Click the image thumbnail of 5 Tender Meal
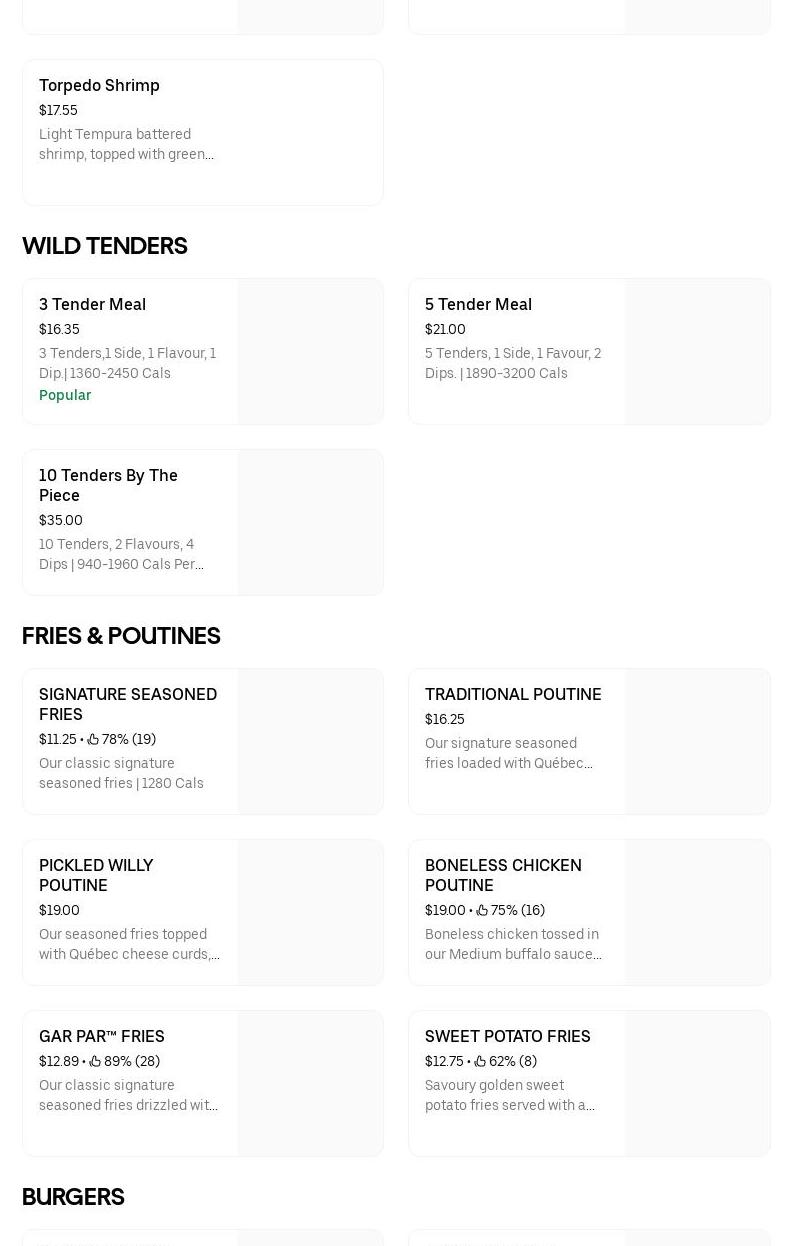804x1246 pixels. pos(697,351)
